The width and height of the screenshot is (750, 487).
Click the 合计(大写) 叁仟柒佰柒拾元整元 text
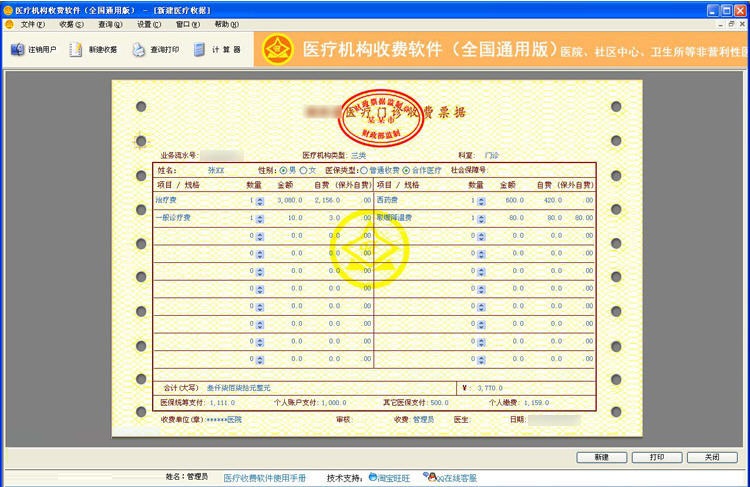click(x=217, y=388)
